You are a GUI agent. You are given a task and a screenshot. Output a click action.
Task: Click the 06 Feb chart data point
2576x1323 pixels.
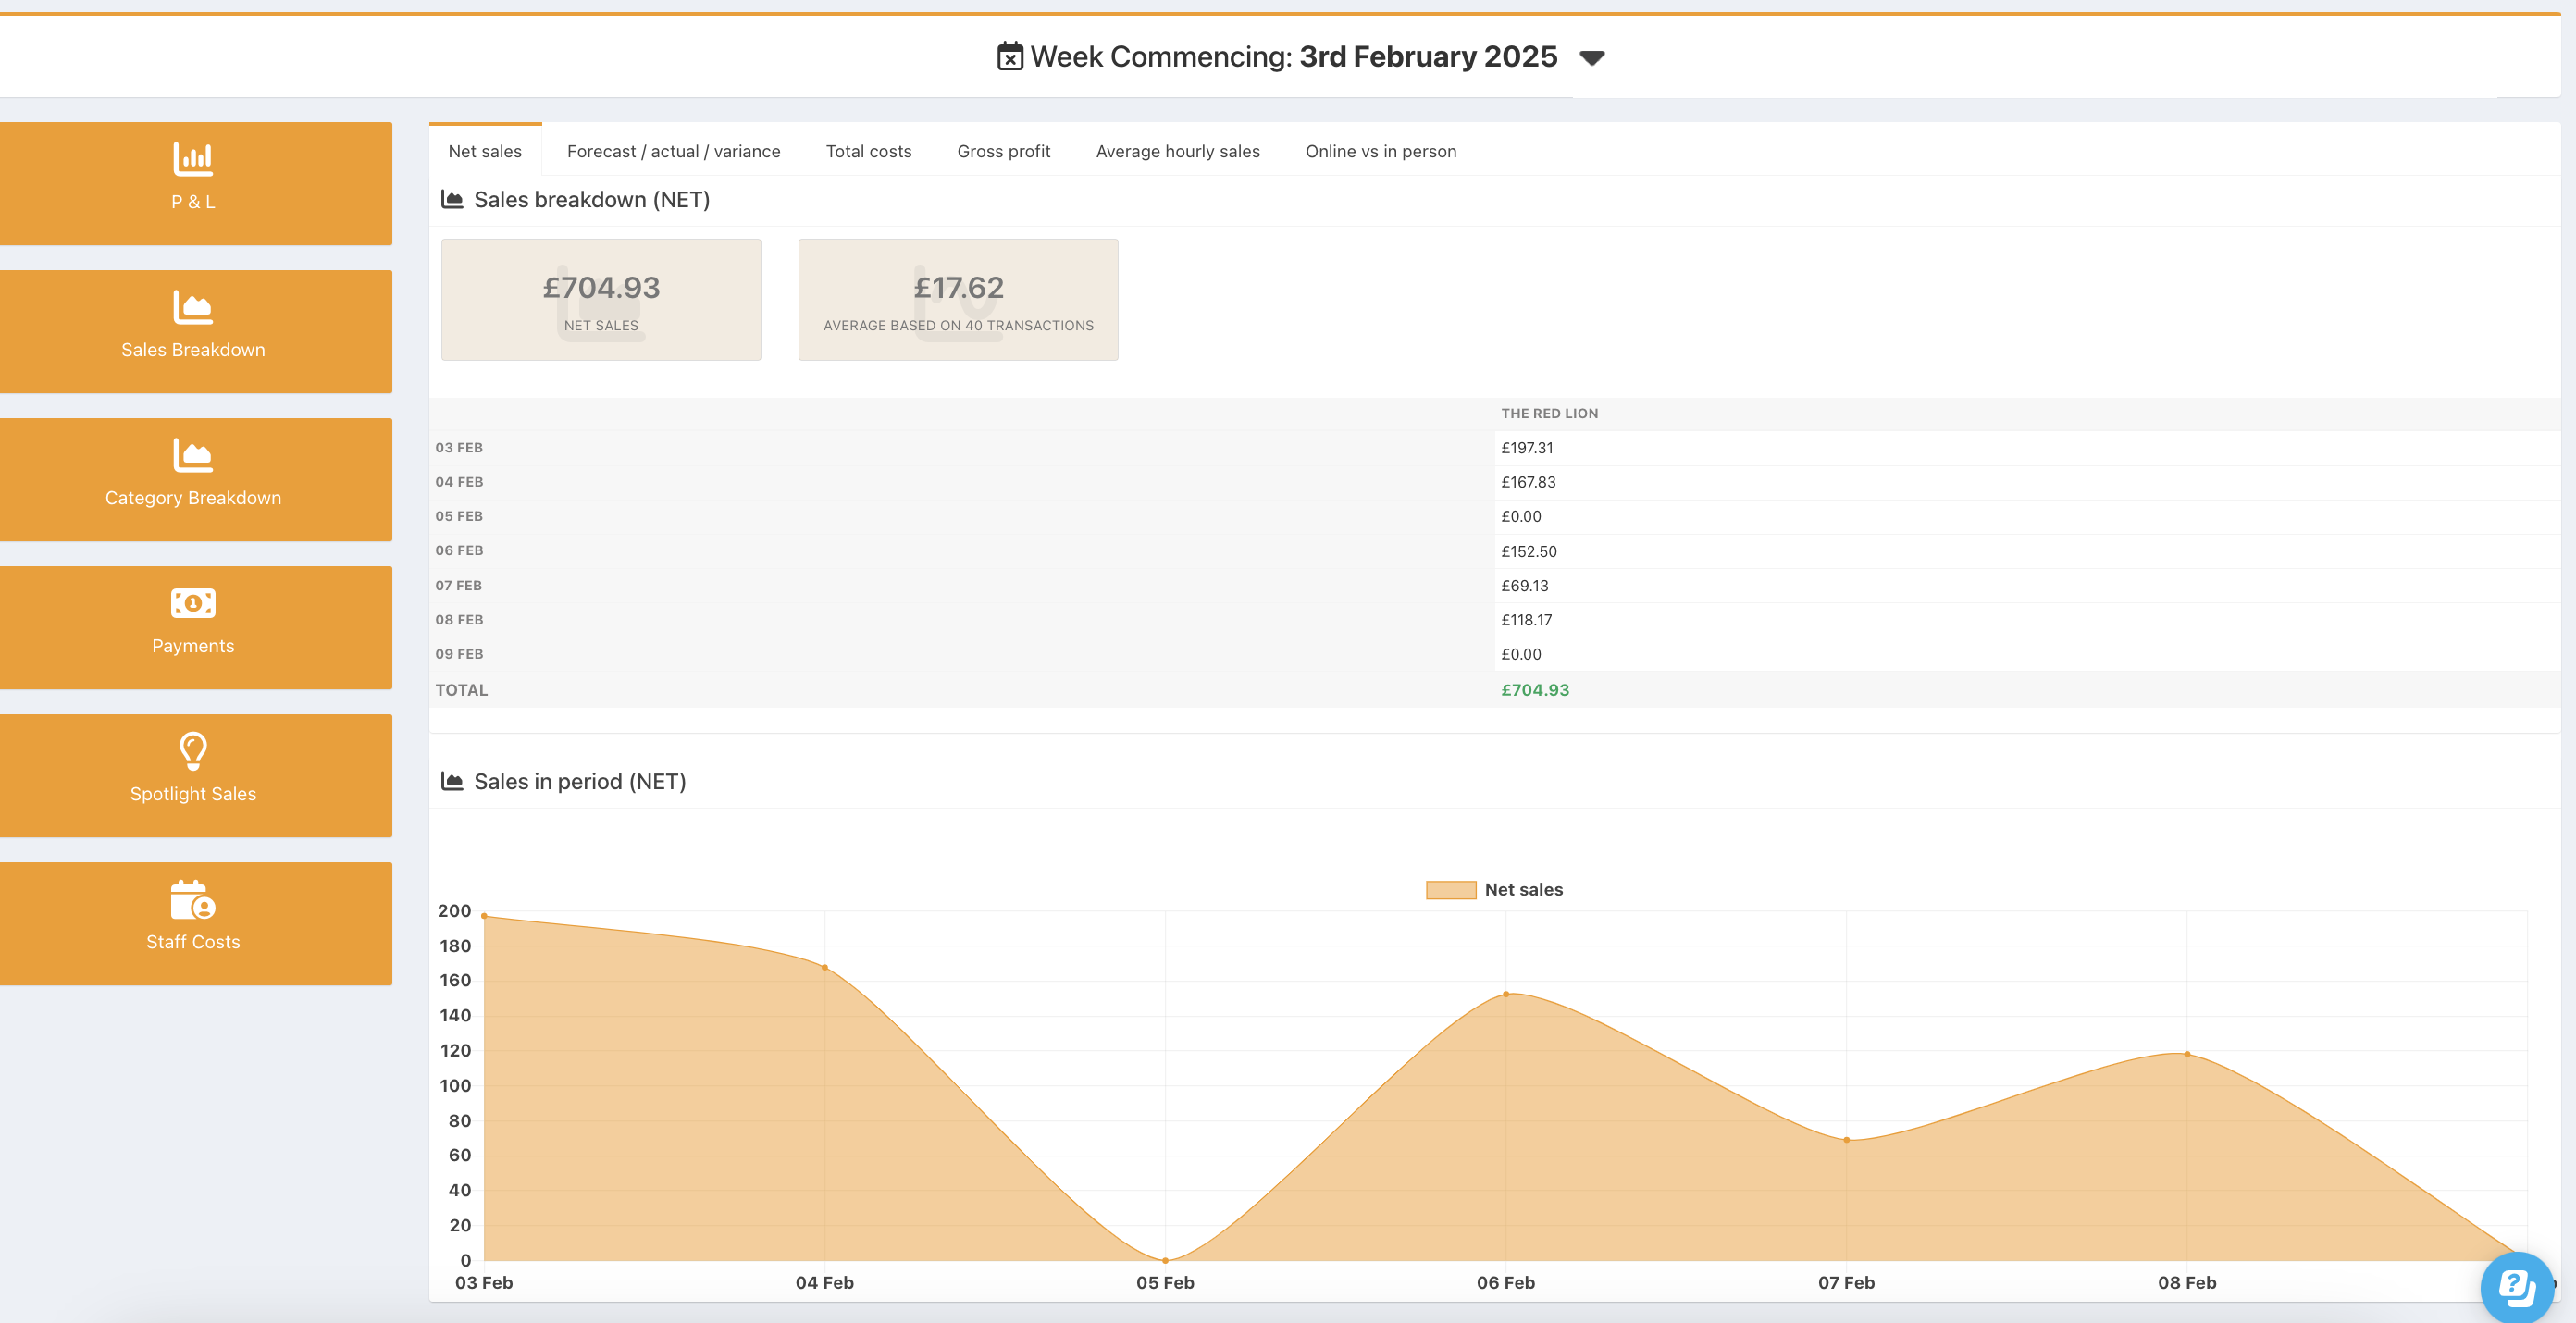pos(1506,994)
